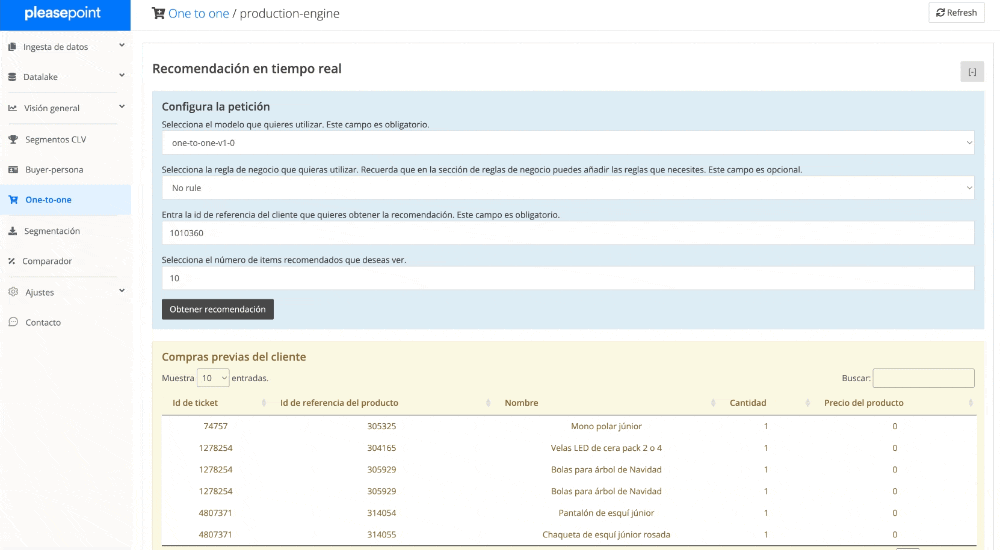1000x550 pixels.
Task: Click product reference 314055
Action: 381,535
